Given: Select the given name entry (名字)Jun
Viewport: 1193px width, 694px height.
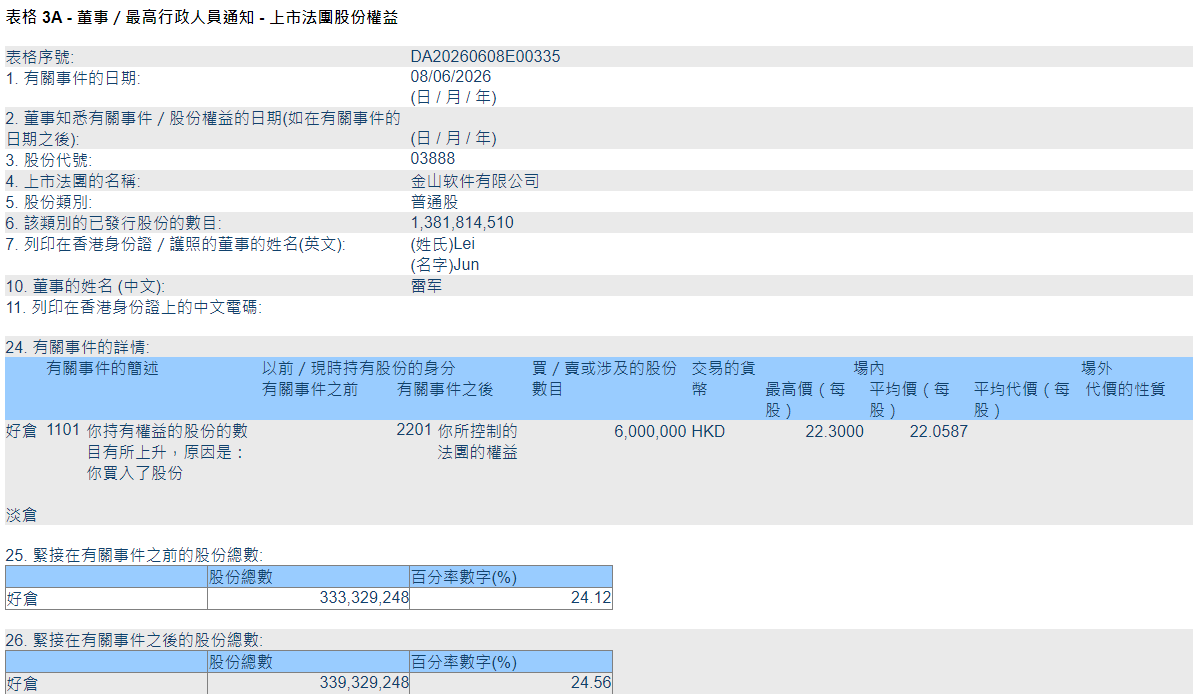Looking at the screenshot, I should click(x=445, y=265).
